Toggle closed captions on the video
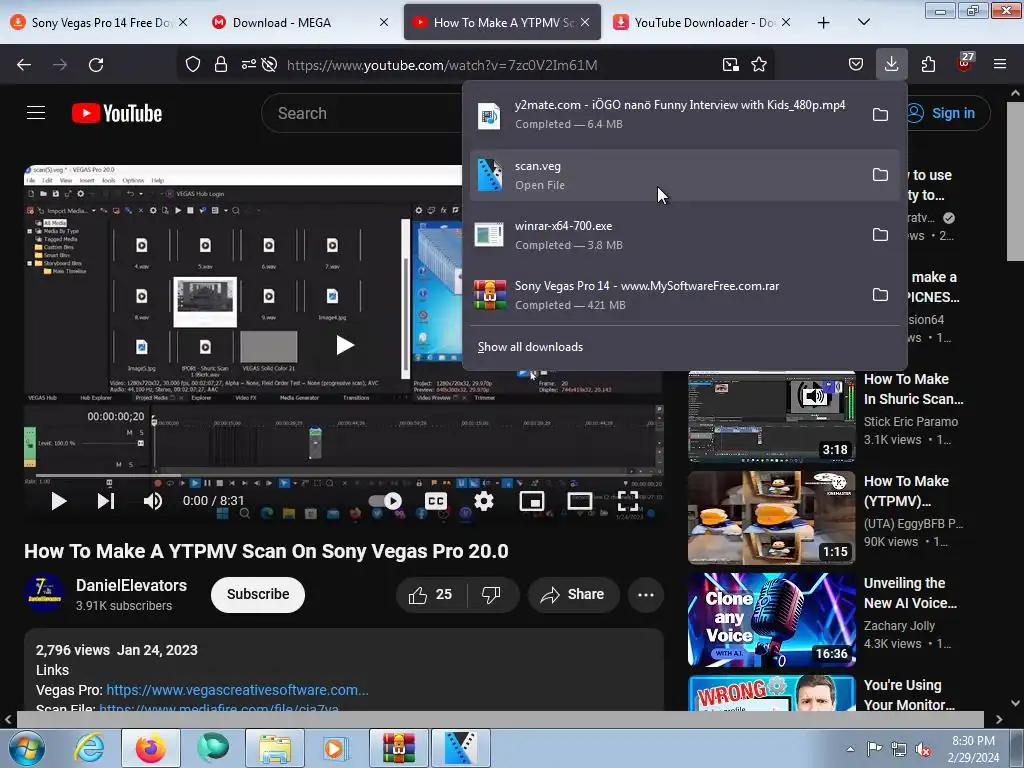Viewport: 1024px width, 768px height. click(x=436, y=501)
